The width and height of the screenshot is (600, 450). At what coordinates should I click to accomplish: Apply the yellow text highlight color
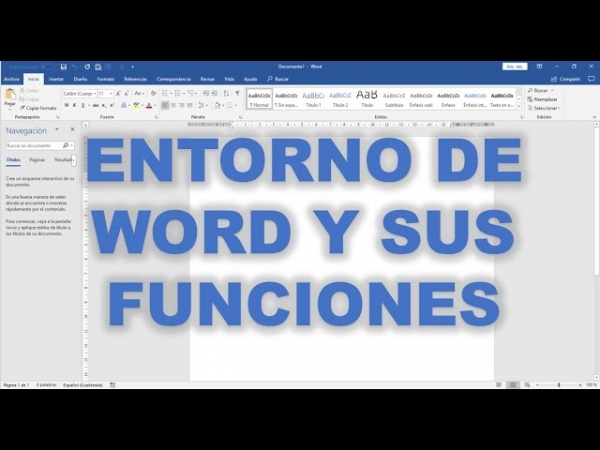pyautogui.click(x=136, y=105)
